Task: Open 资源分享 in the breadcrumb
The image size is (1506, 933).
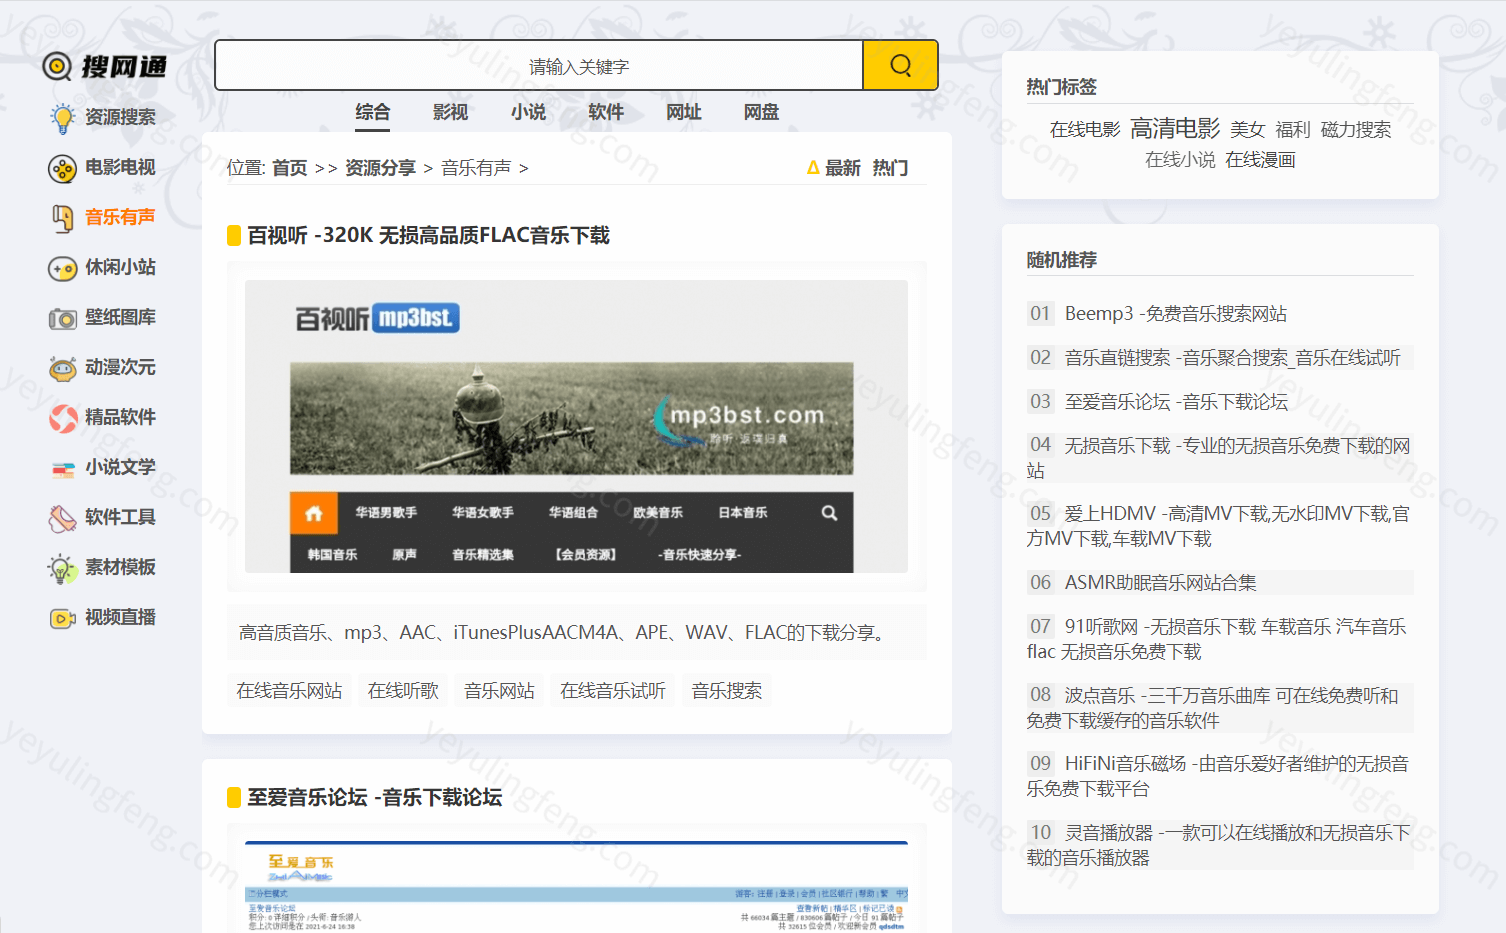Action: 380,168
